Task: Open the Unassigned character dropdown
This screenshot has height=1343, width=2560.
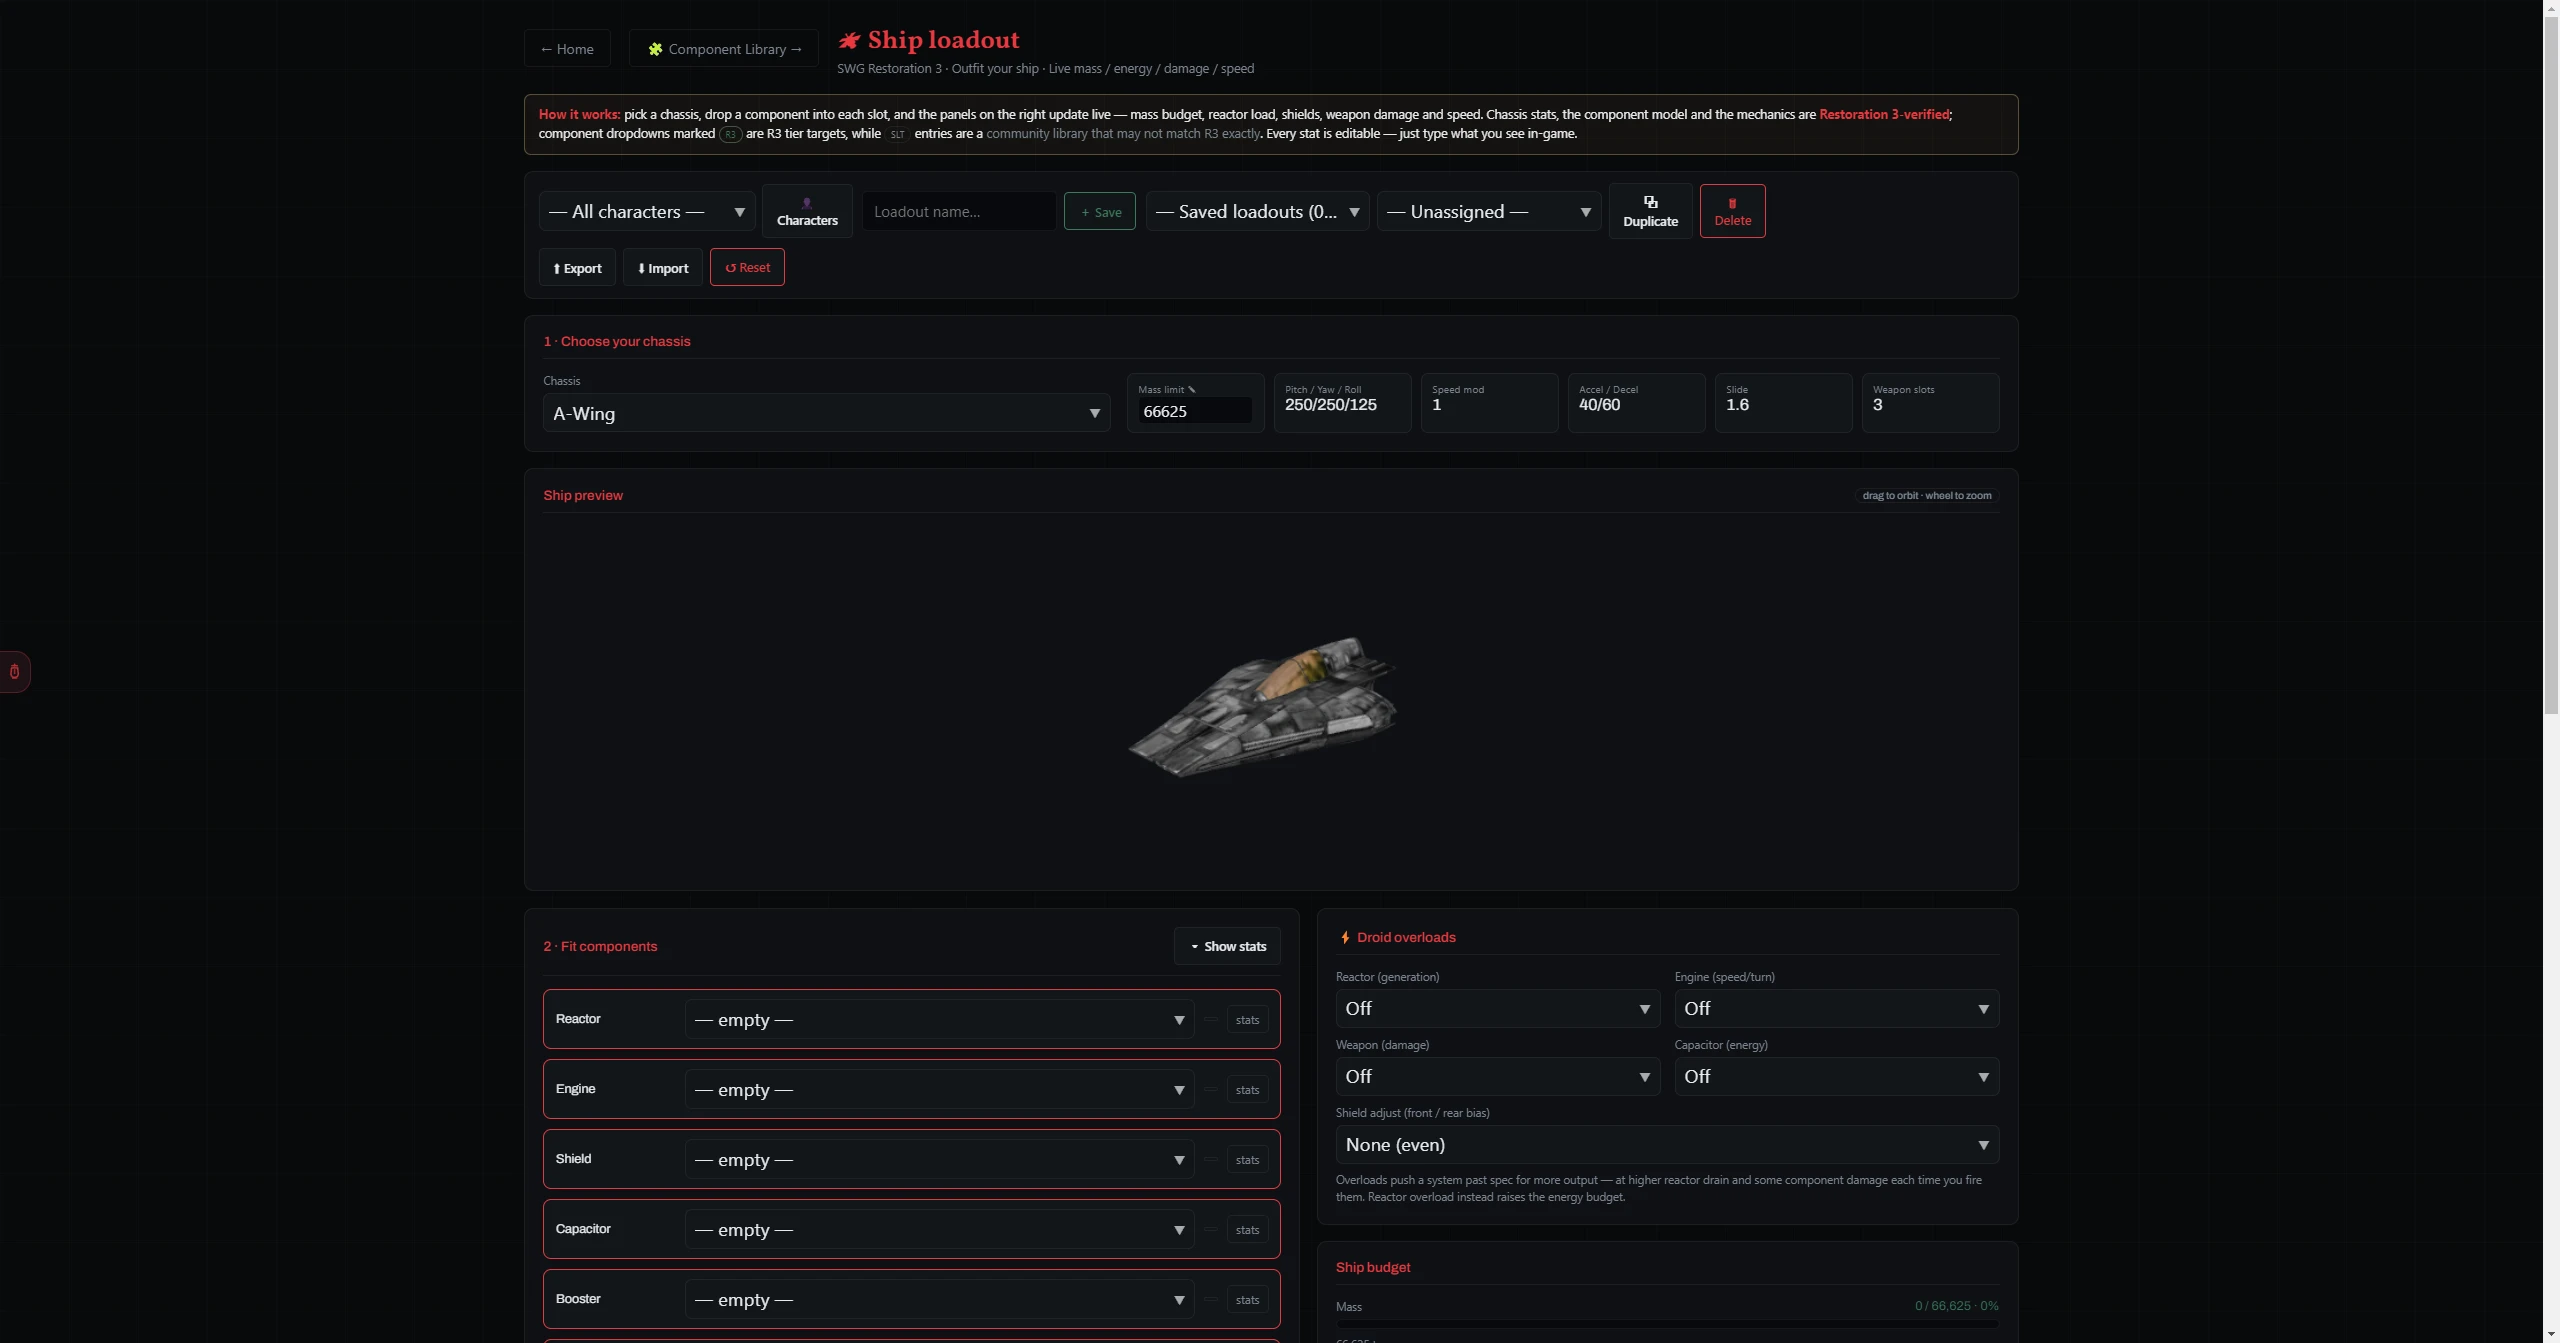Action: (x=1489, y=211)
